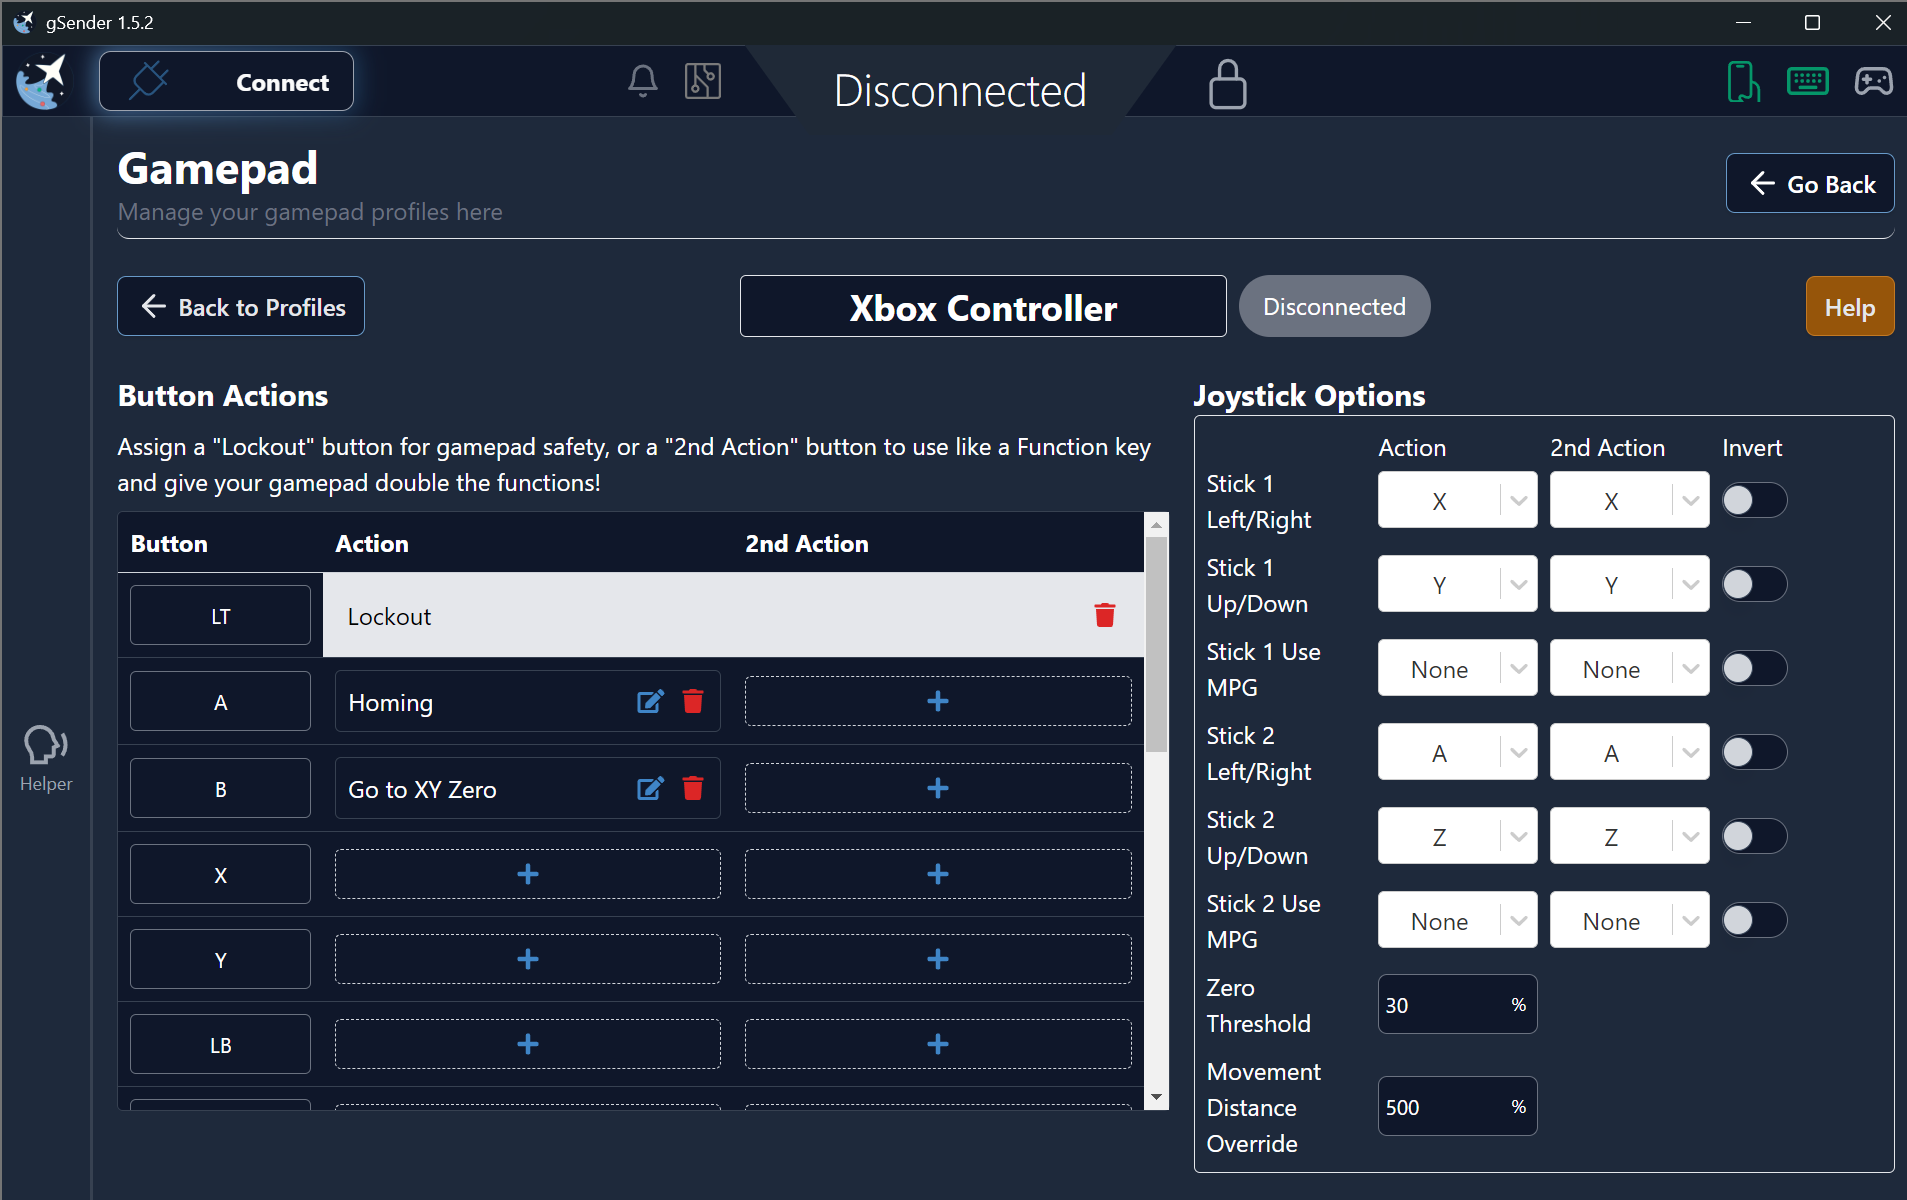1907x1200 pixels.
Task: Delete the Lockout action with trash icon
Action: 1104,615
